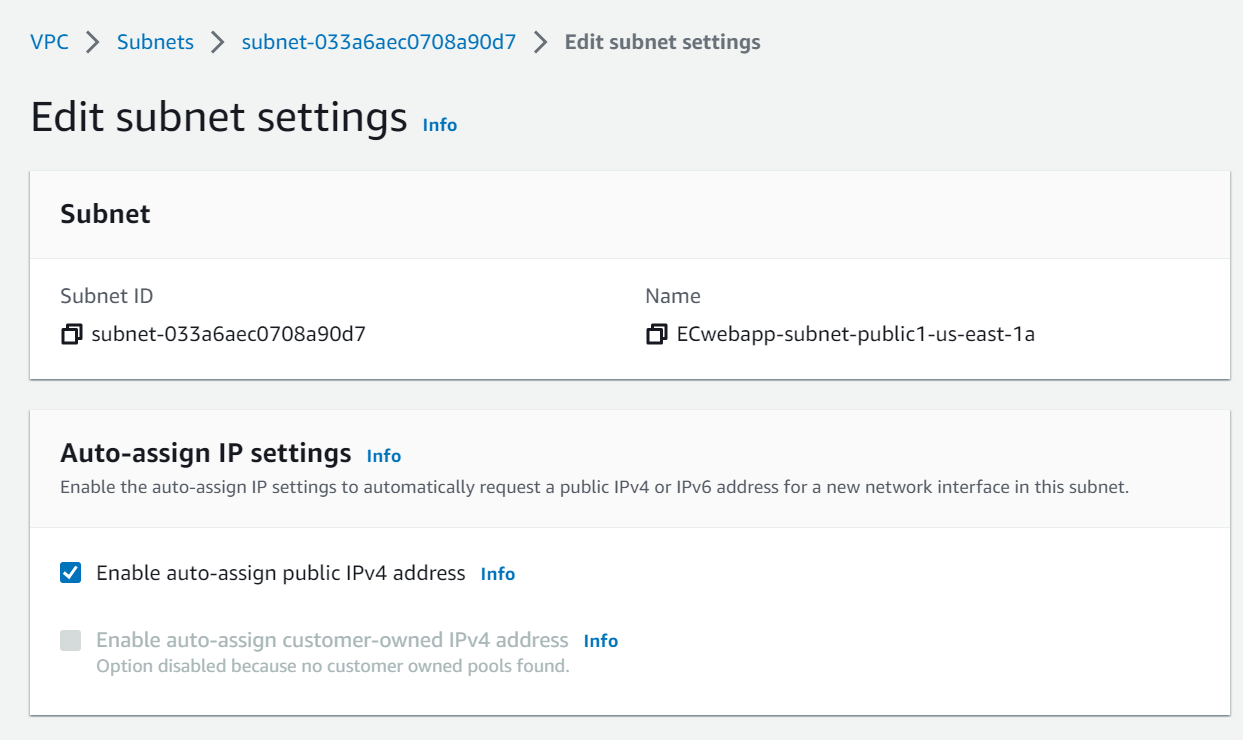Click the subnet-033a6aec0708a90d7 value under Subnet ID
This screenshot has width=1243, height=740.
228,335
